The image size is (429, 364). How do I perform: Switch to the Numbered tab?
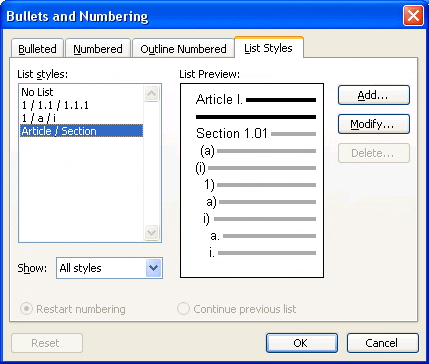[98, 49]
